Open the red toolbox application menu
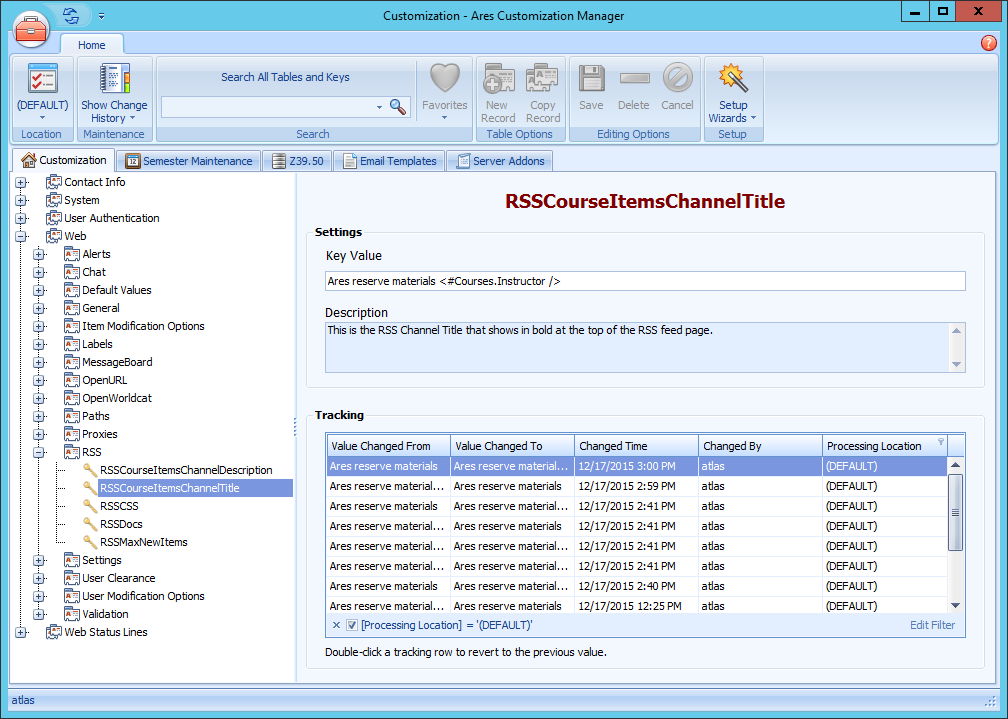 click(x=31, y=28)
